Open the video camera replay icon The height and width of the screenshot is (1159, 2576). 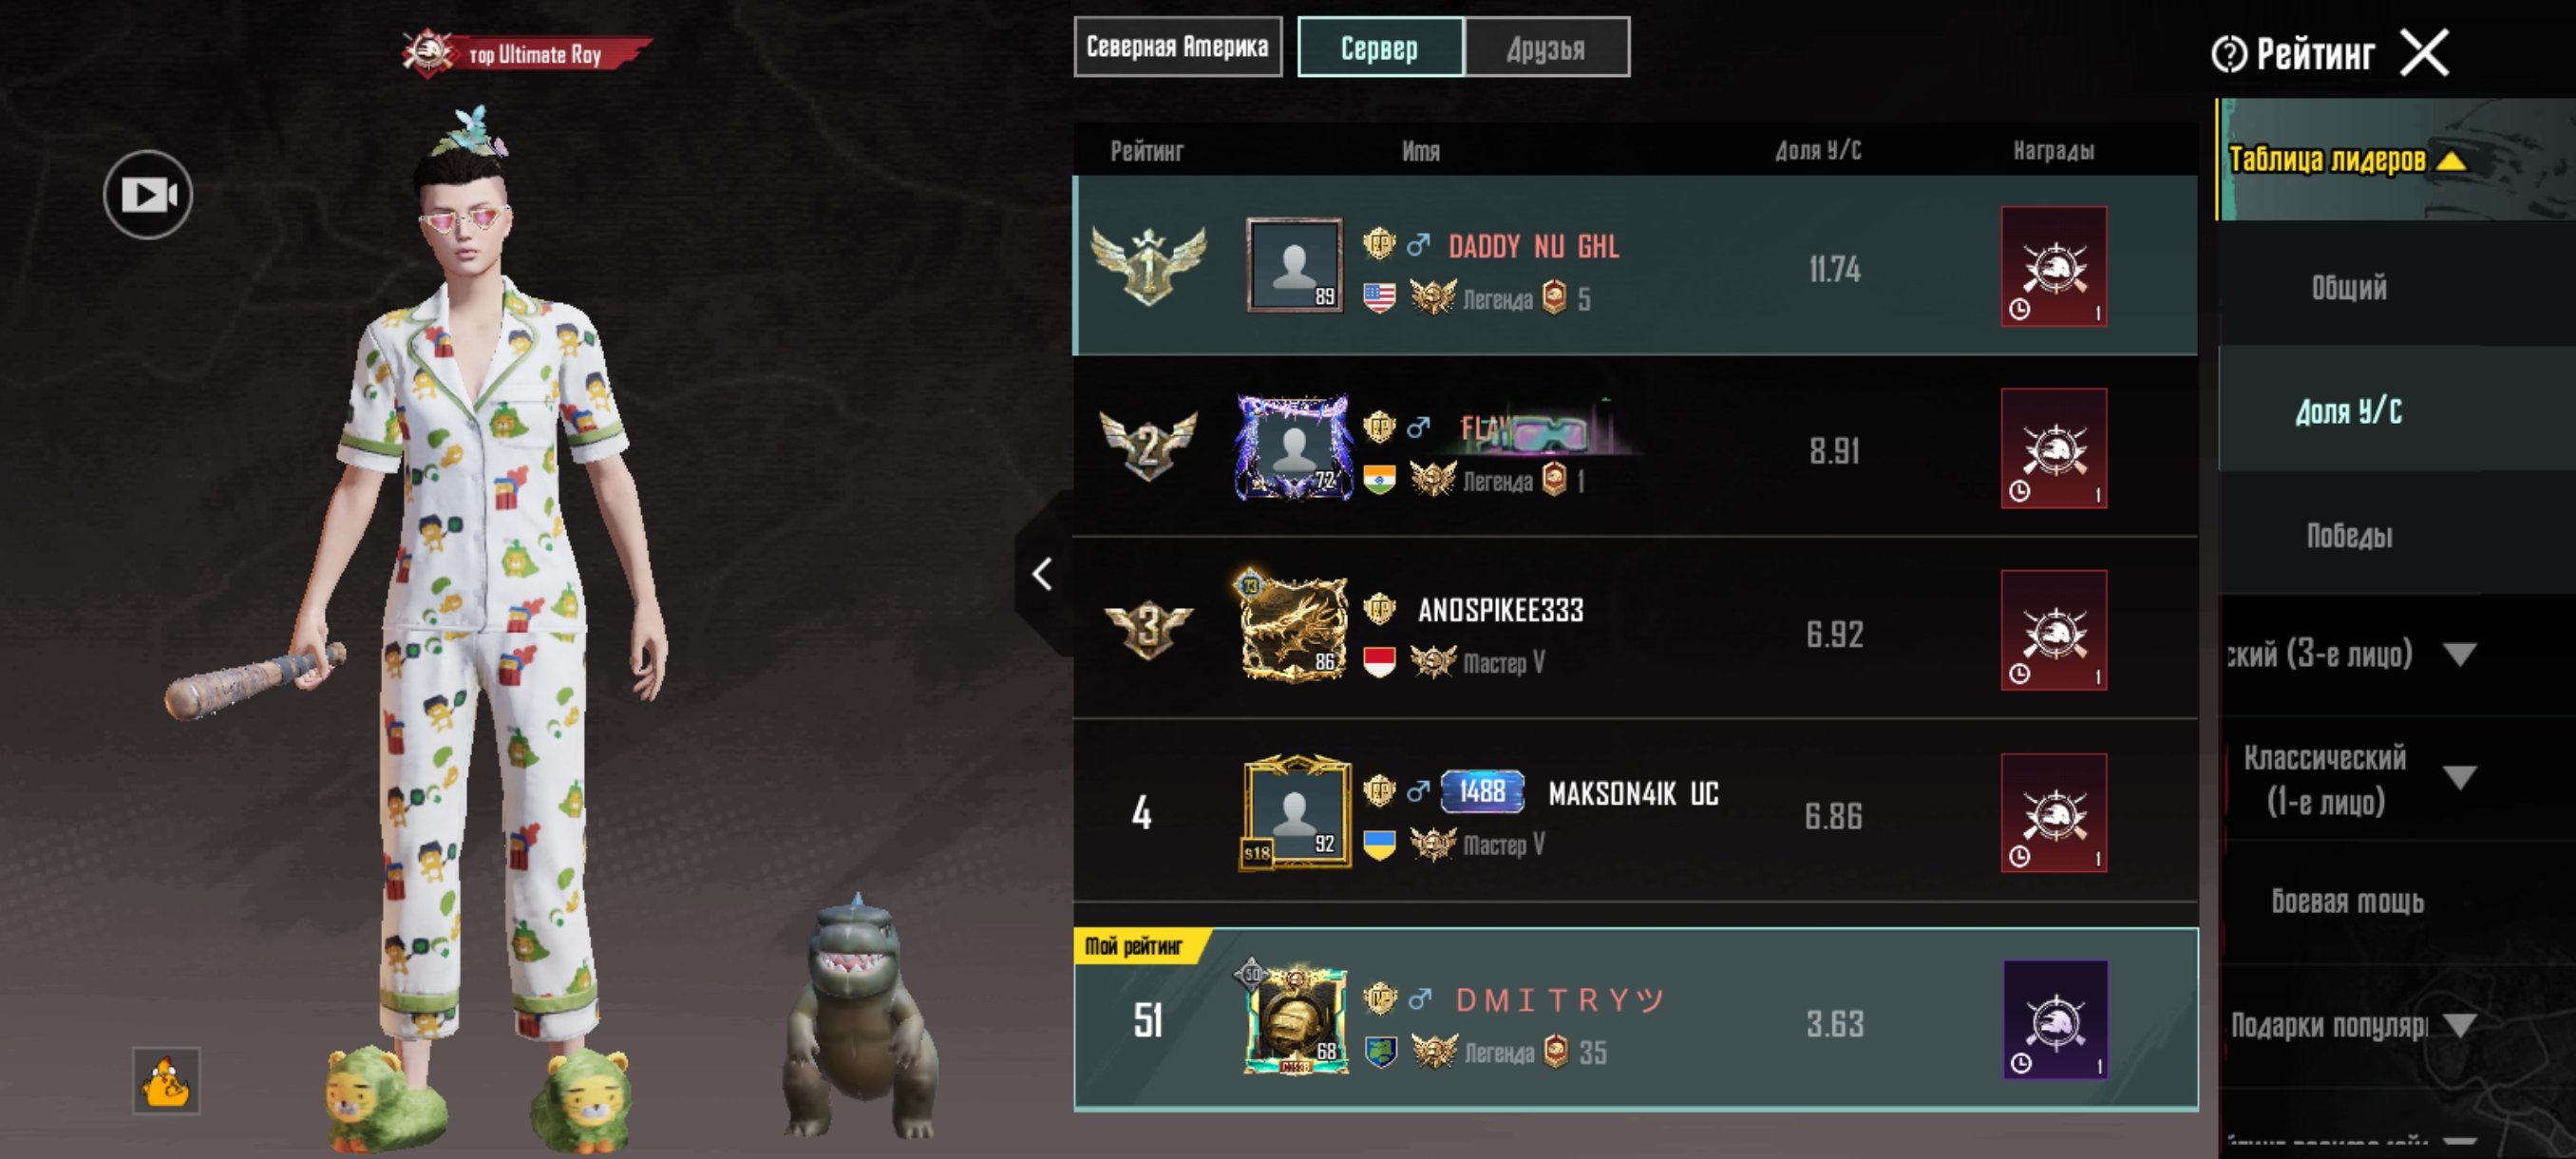point(148,194)
